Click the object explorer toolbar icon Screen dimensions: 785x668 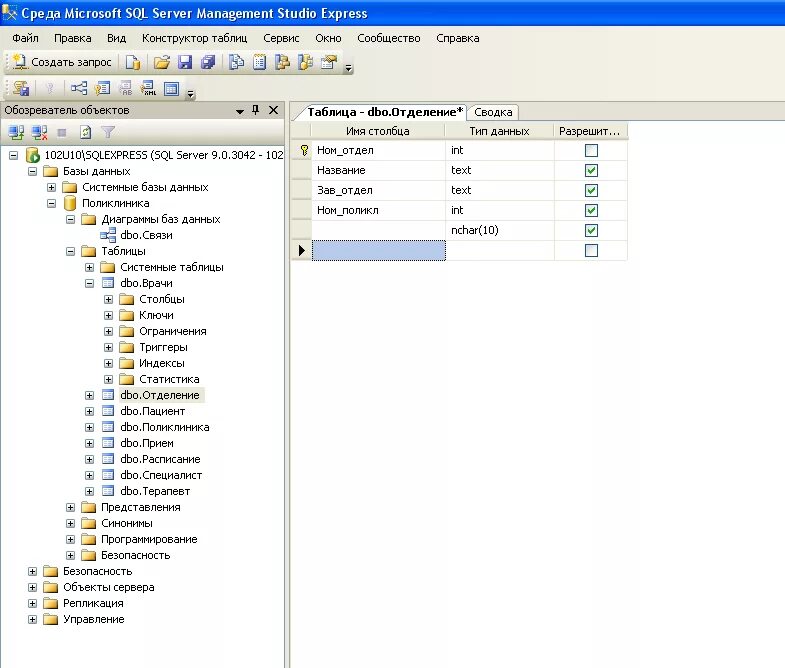(282, 62)
